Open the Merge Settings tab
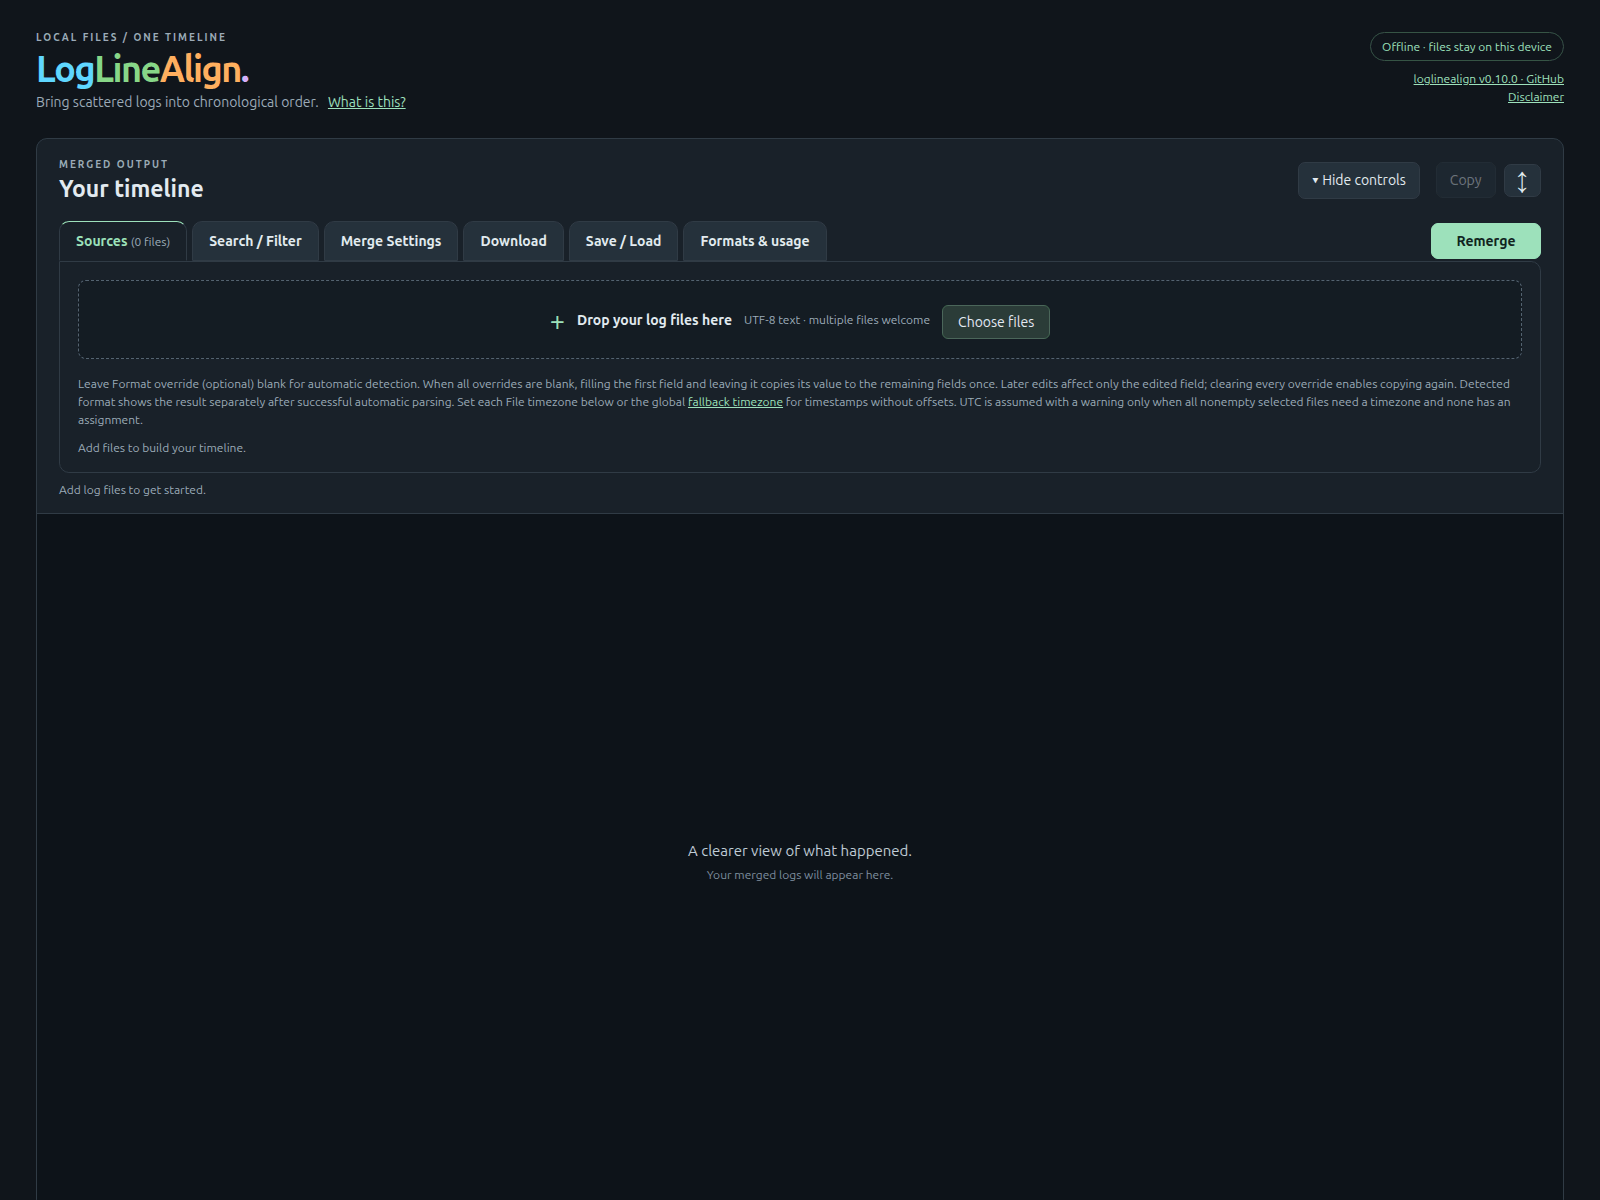1600x1200 pixels. pos(391,241)
